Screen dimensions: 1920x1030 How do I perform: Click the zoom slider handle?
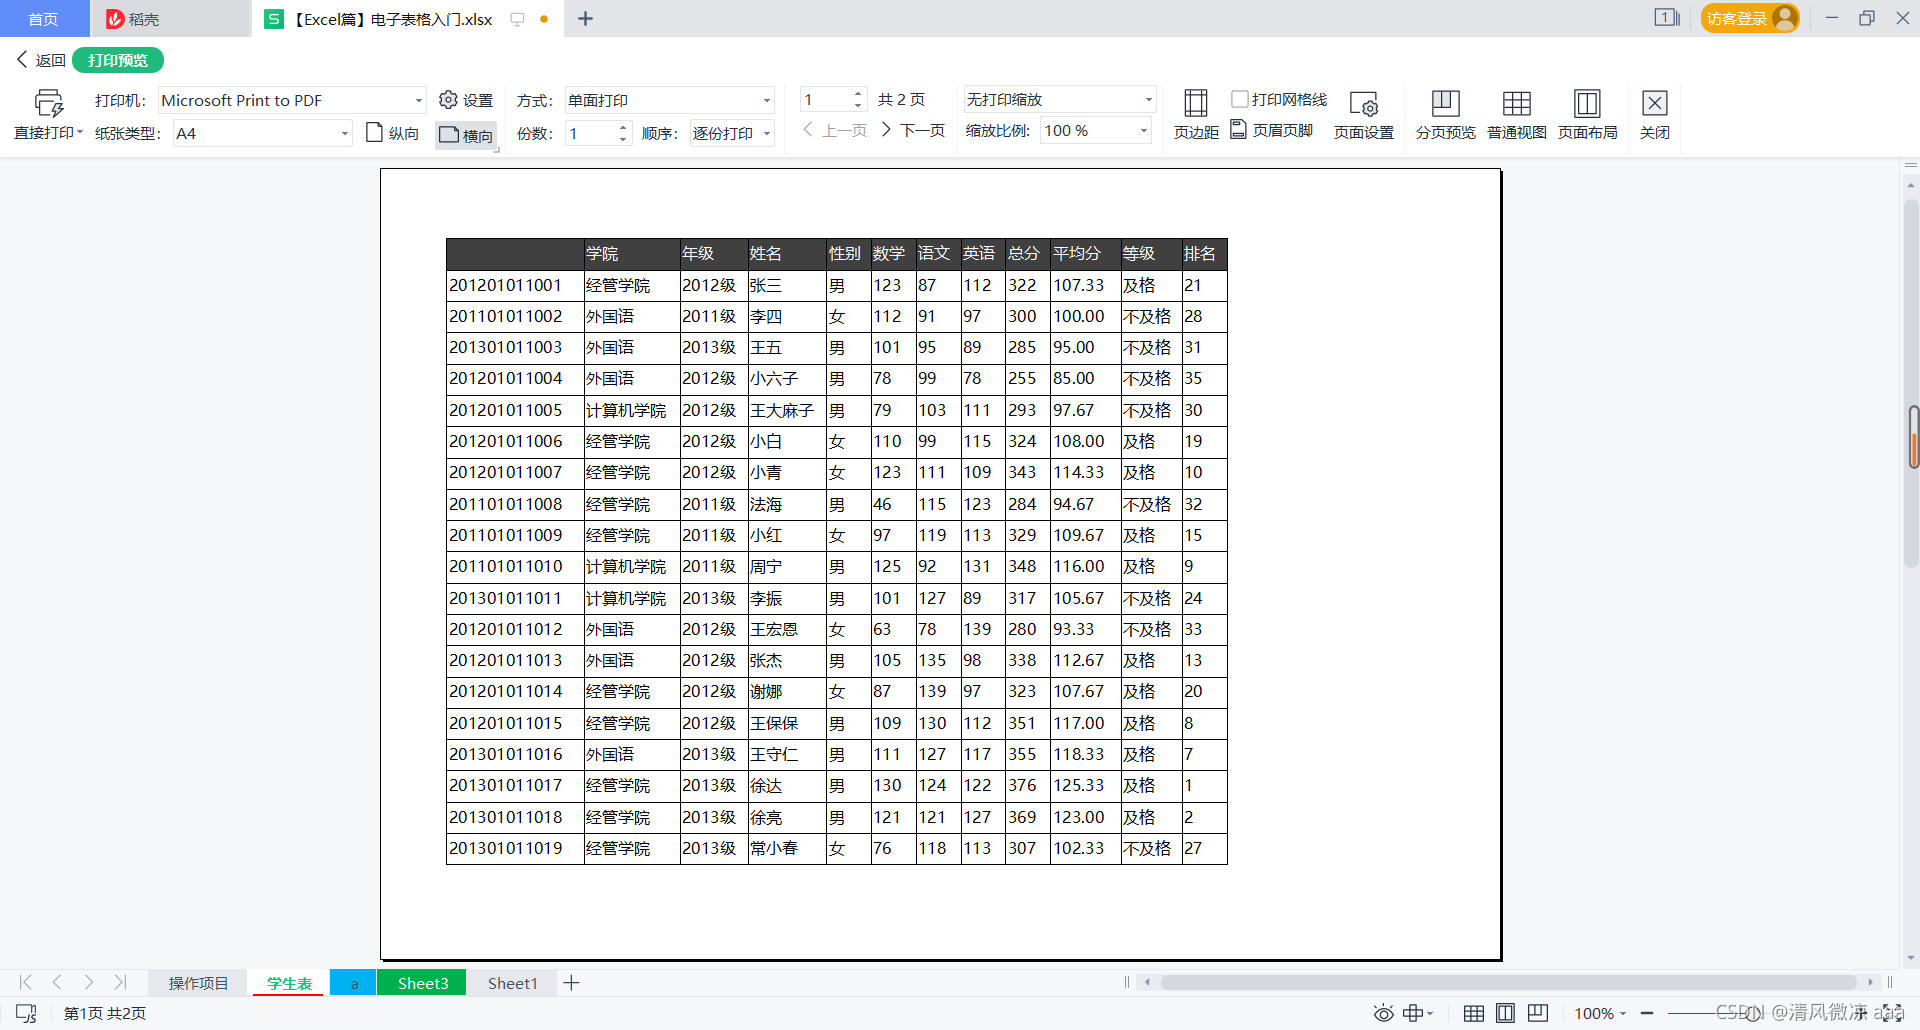click(1752, 1013)
